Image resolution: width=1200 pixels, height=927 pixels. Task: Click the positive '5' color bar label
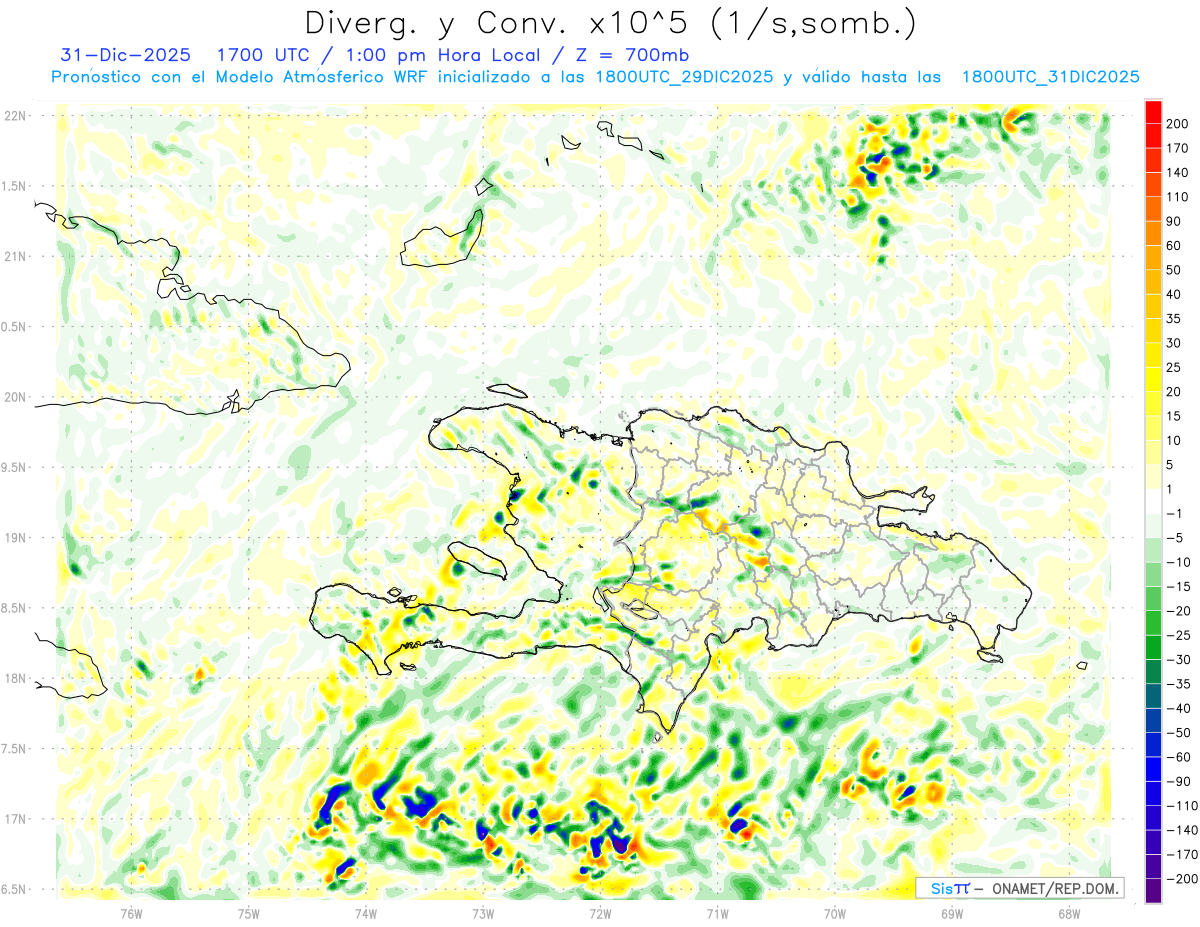tap(1171, 465)
